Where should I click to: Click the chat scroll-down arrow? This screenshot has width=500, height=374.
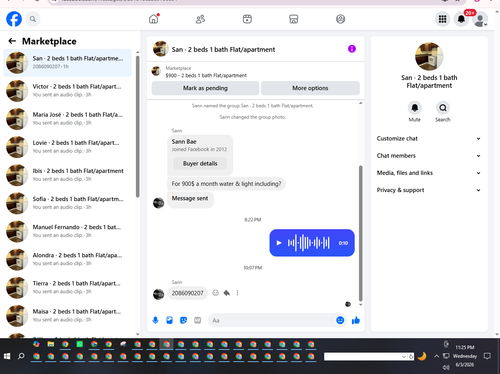[x=360, y=304]
